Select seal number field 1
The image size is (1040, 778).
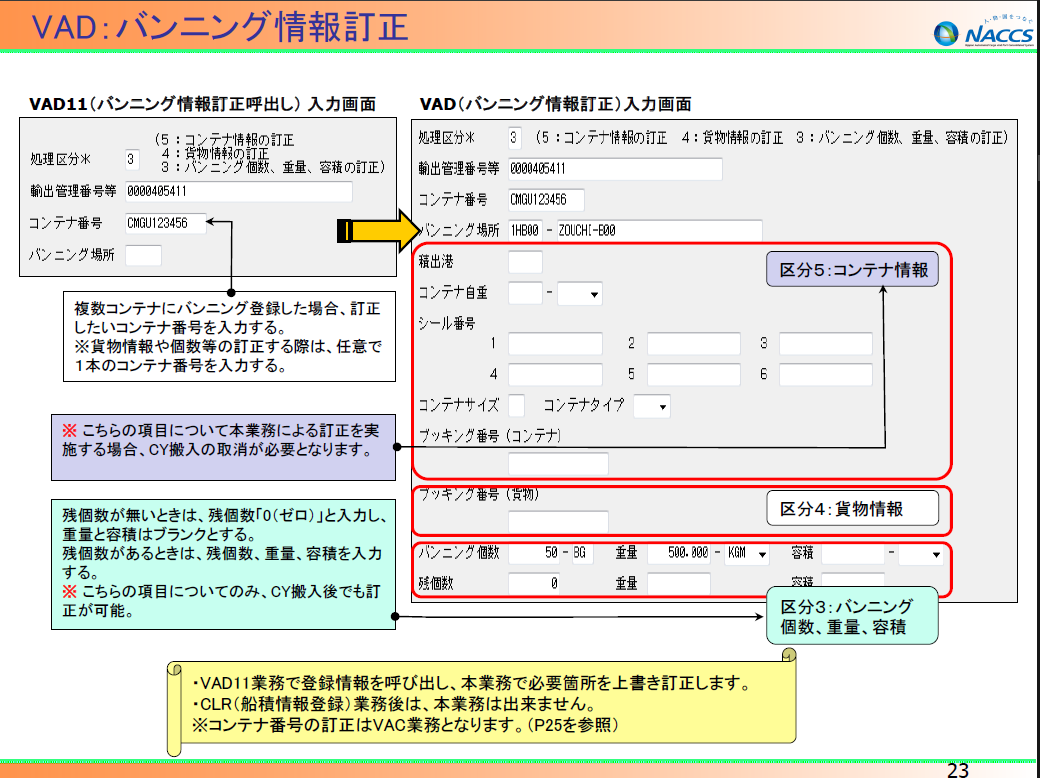[x=555, y=344]
